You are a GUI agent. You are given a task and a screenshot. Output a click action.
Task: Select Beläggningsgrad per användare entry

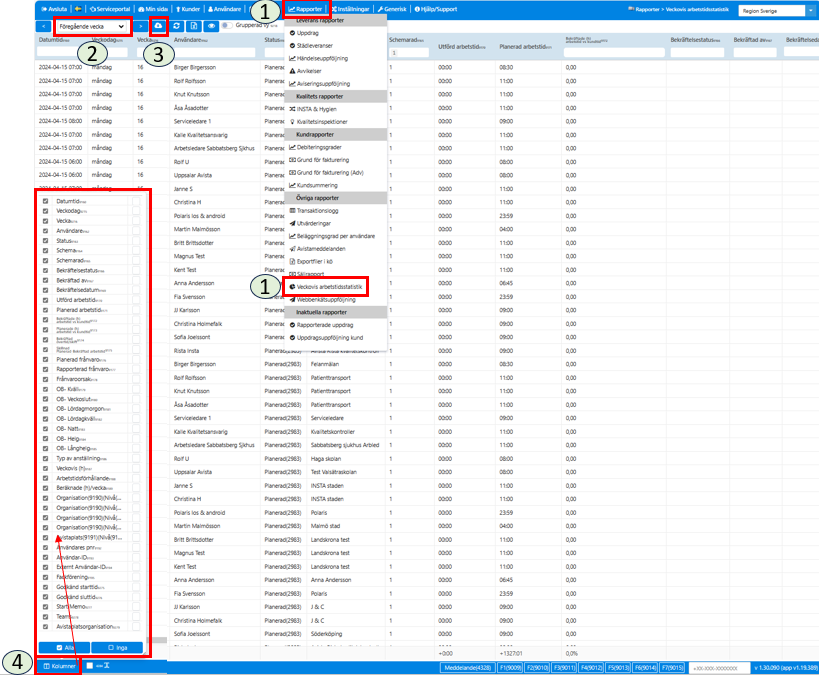pos(332,236)
